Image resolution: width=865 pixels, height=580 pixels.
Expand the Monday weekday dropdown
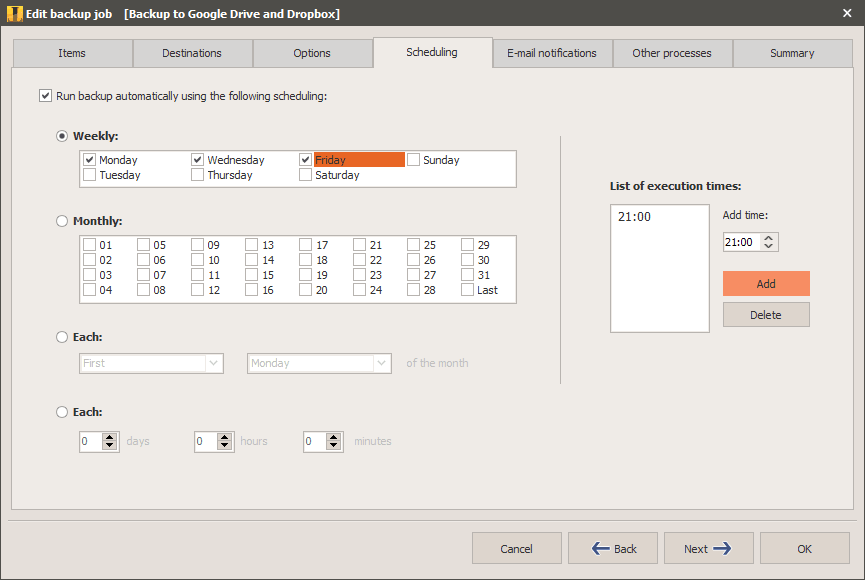318,363
